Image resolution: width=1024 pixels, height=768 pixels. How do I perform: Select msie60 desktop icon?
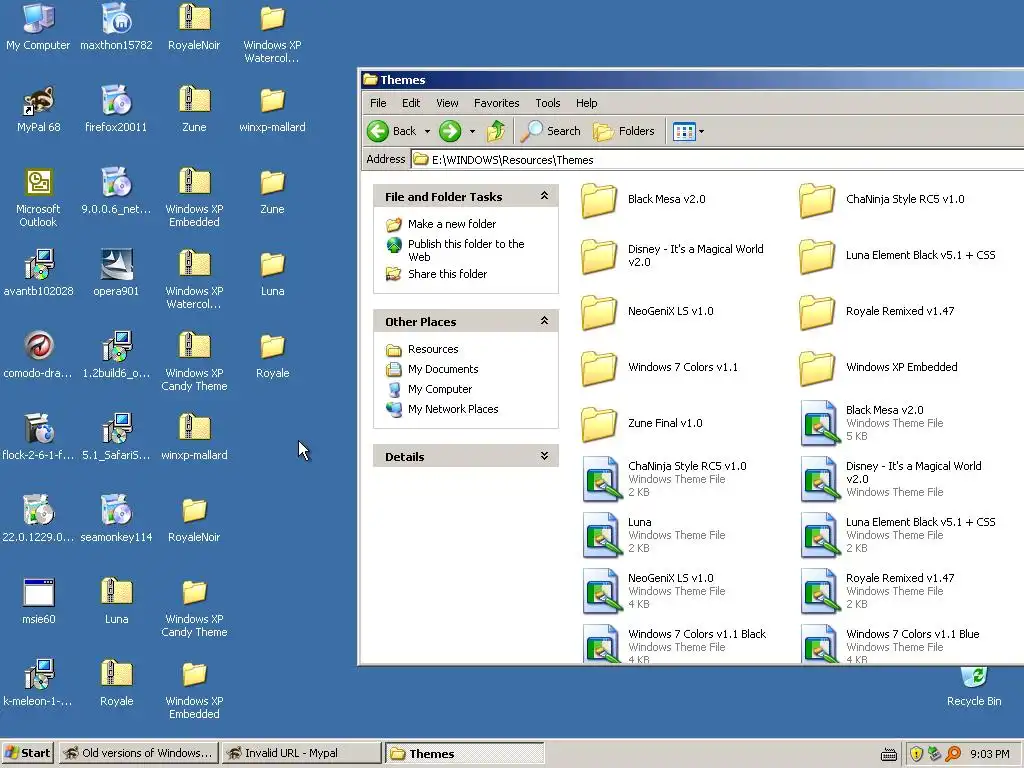point(38,601)
